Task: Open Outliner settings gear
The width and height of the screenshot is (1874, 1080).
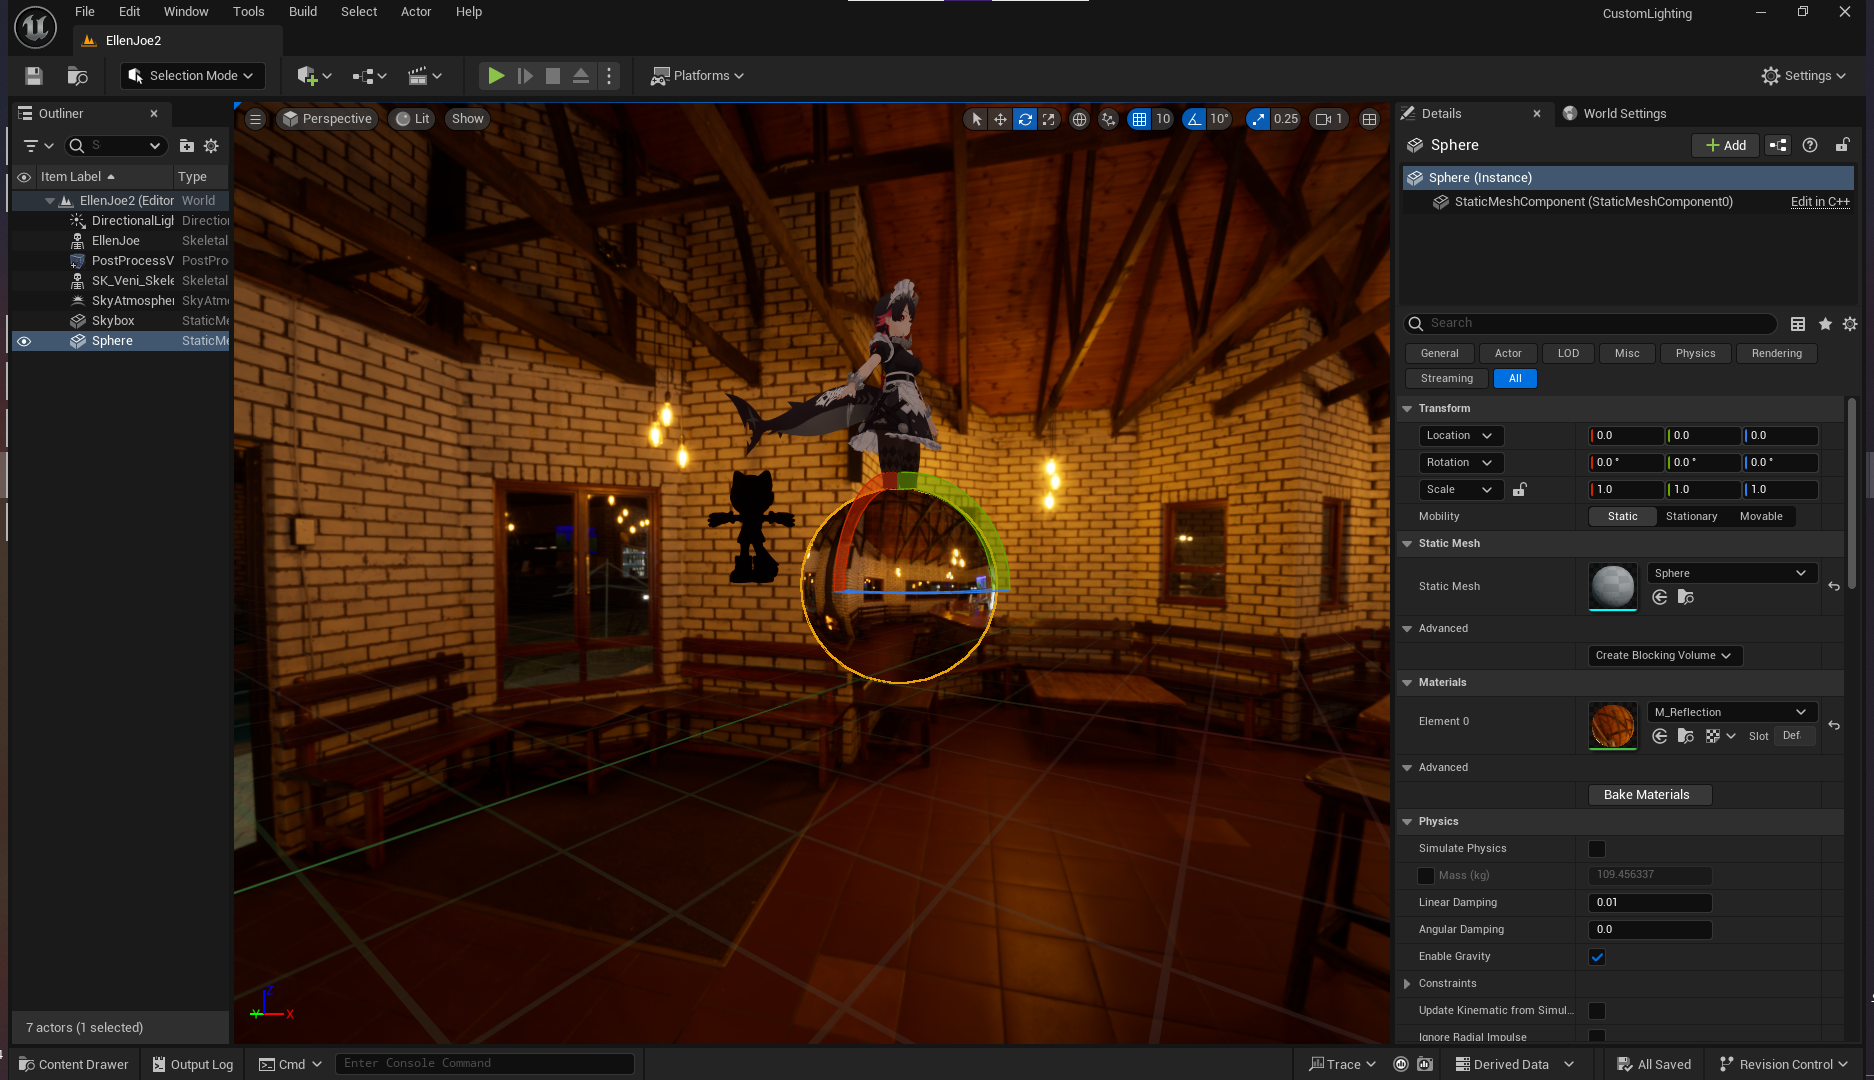Action: [211, 146]
